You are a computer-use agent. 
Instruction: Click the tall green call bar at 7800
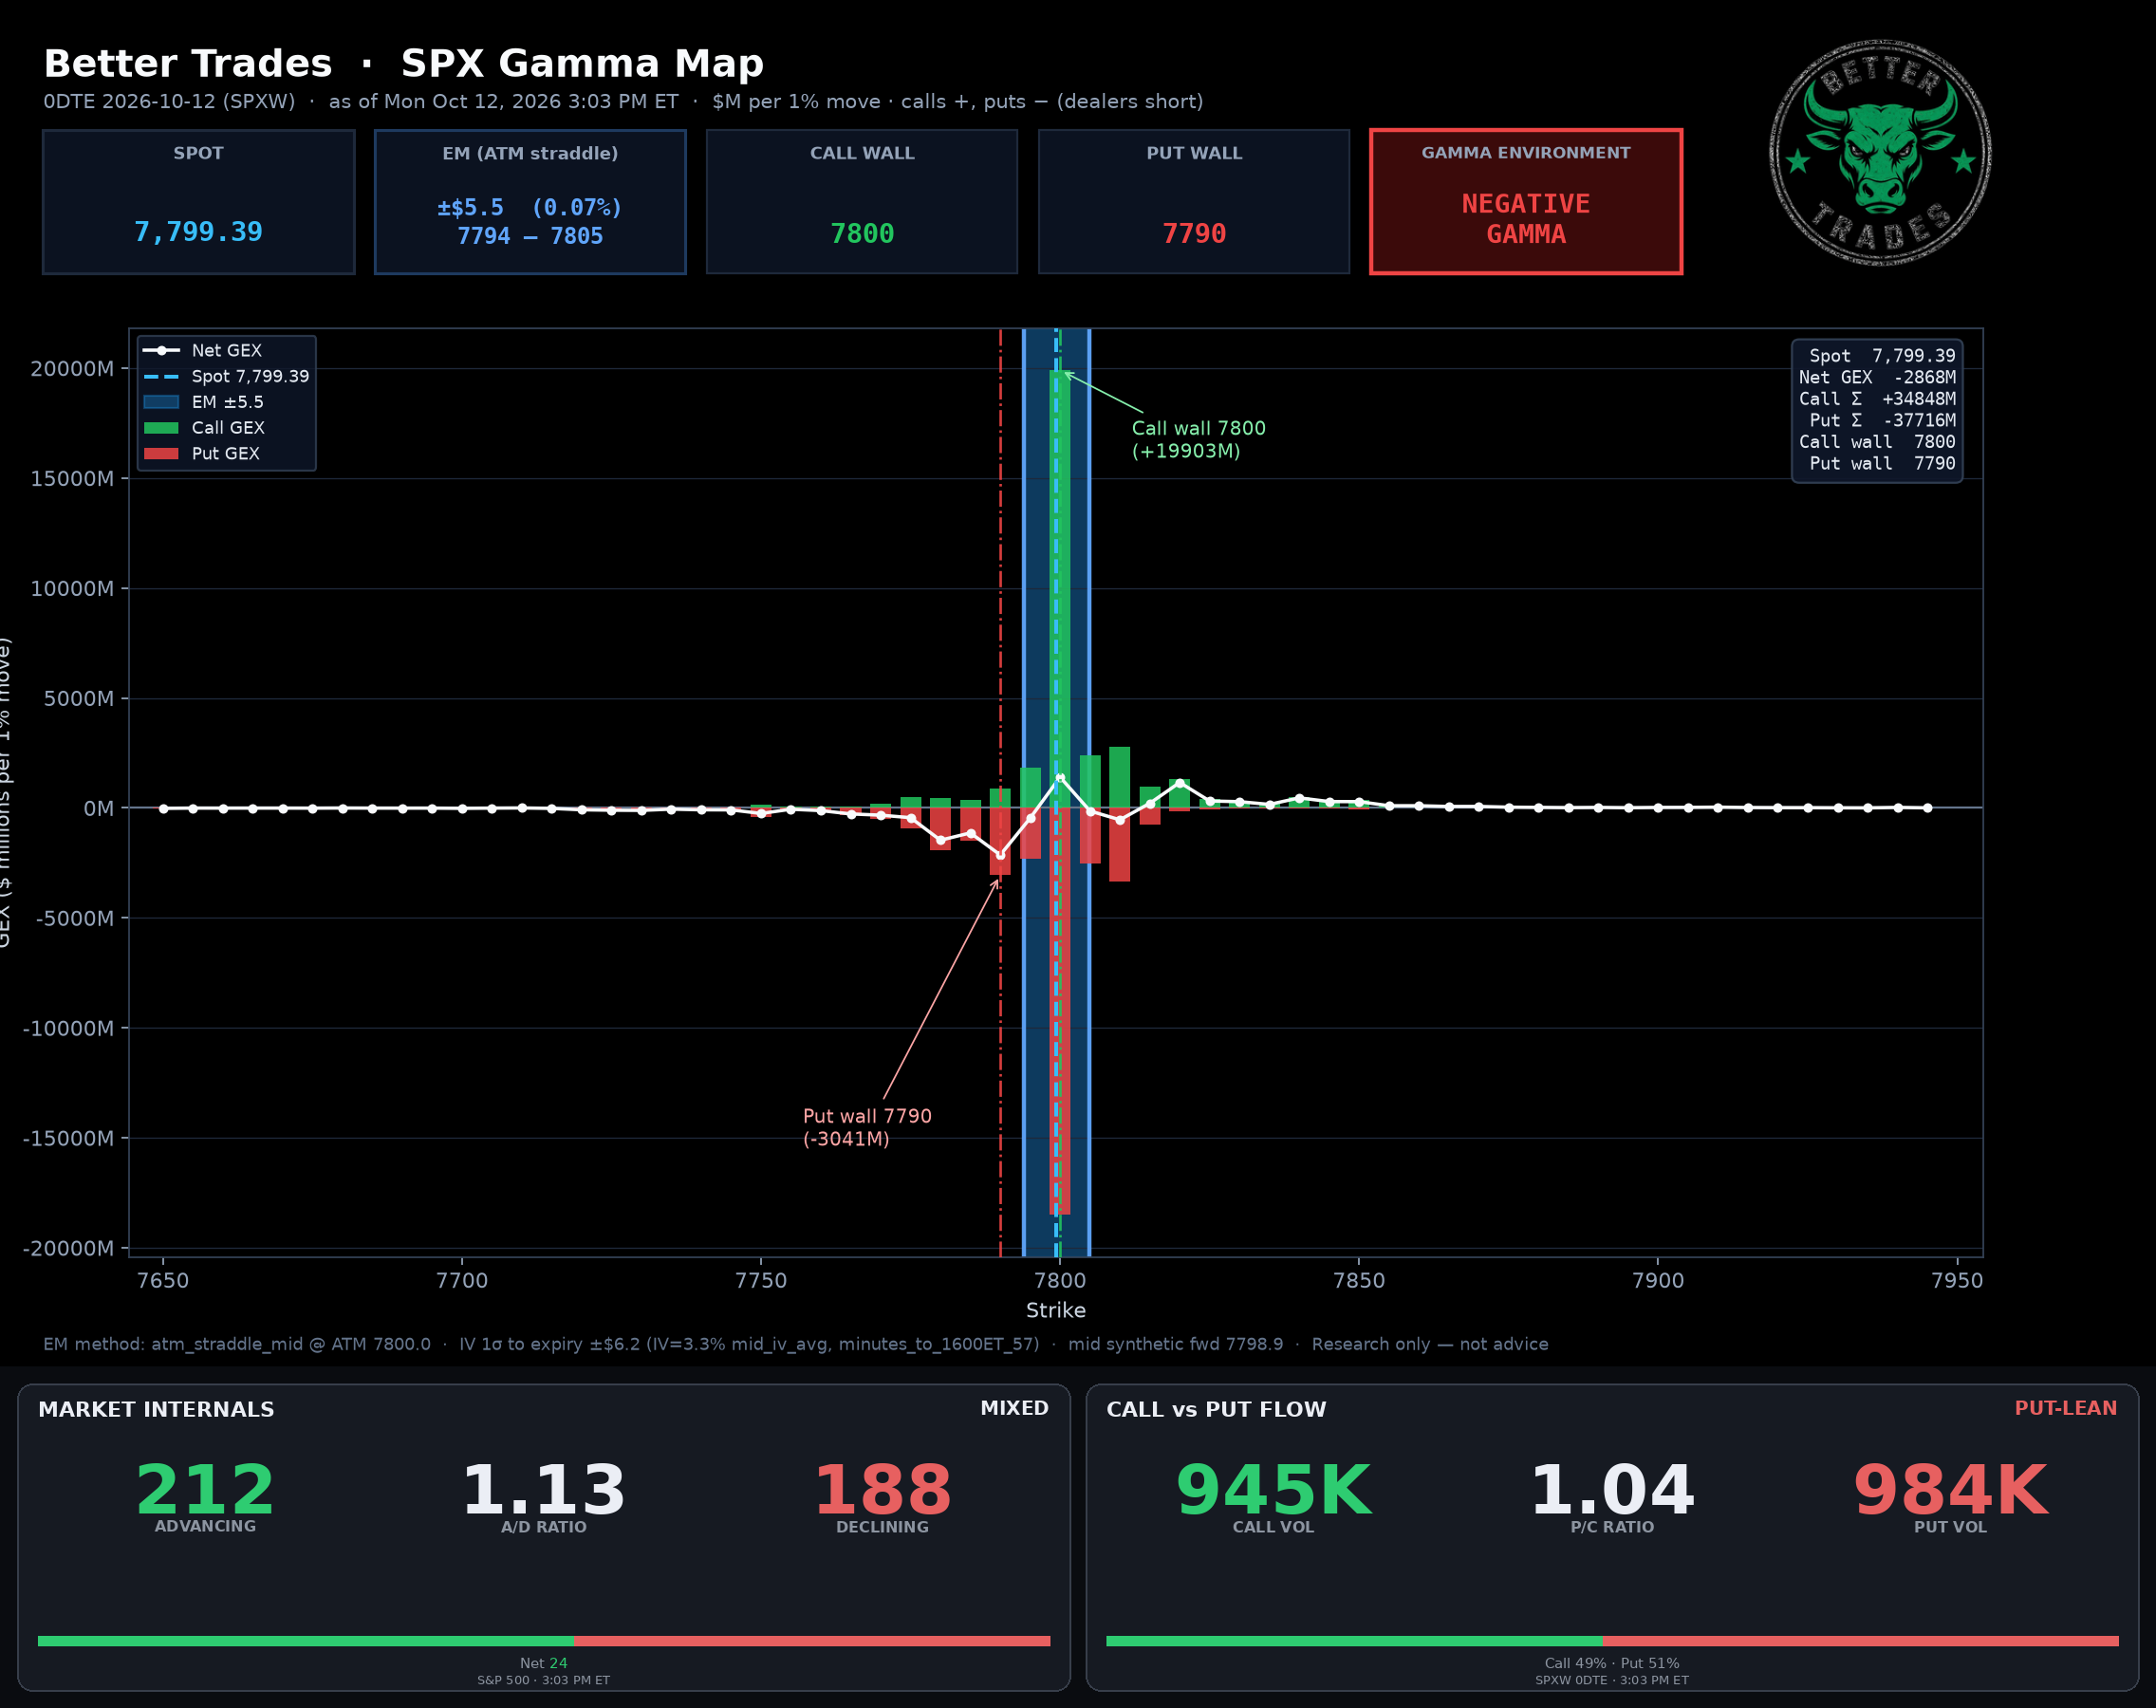1060,589
